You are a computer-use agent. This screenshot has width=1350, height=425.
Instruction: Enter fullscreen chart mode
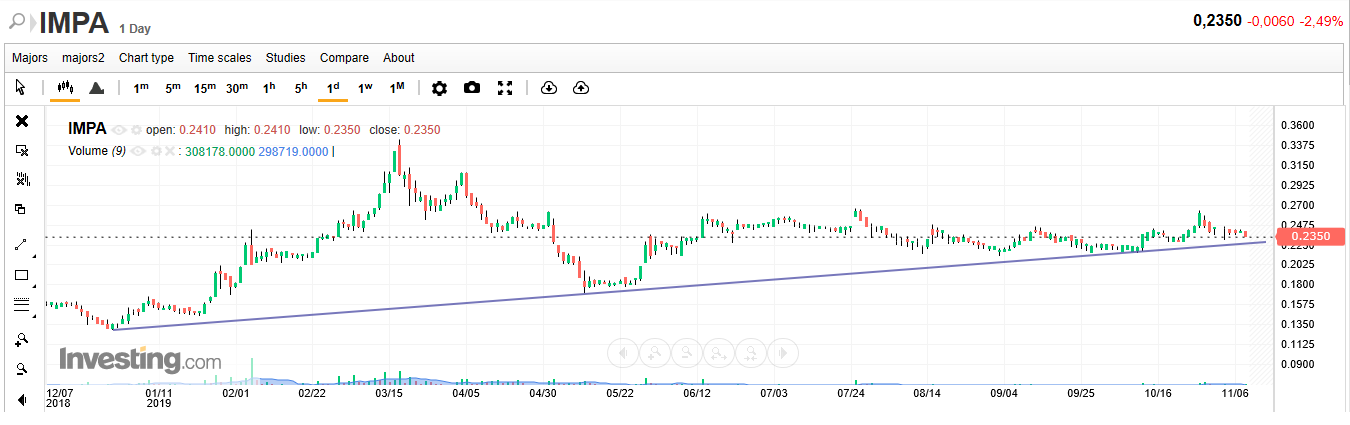pyautogui.click(x=505, y=88)
